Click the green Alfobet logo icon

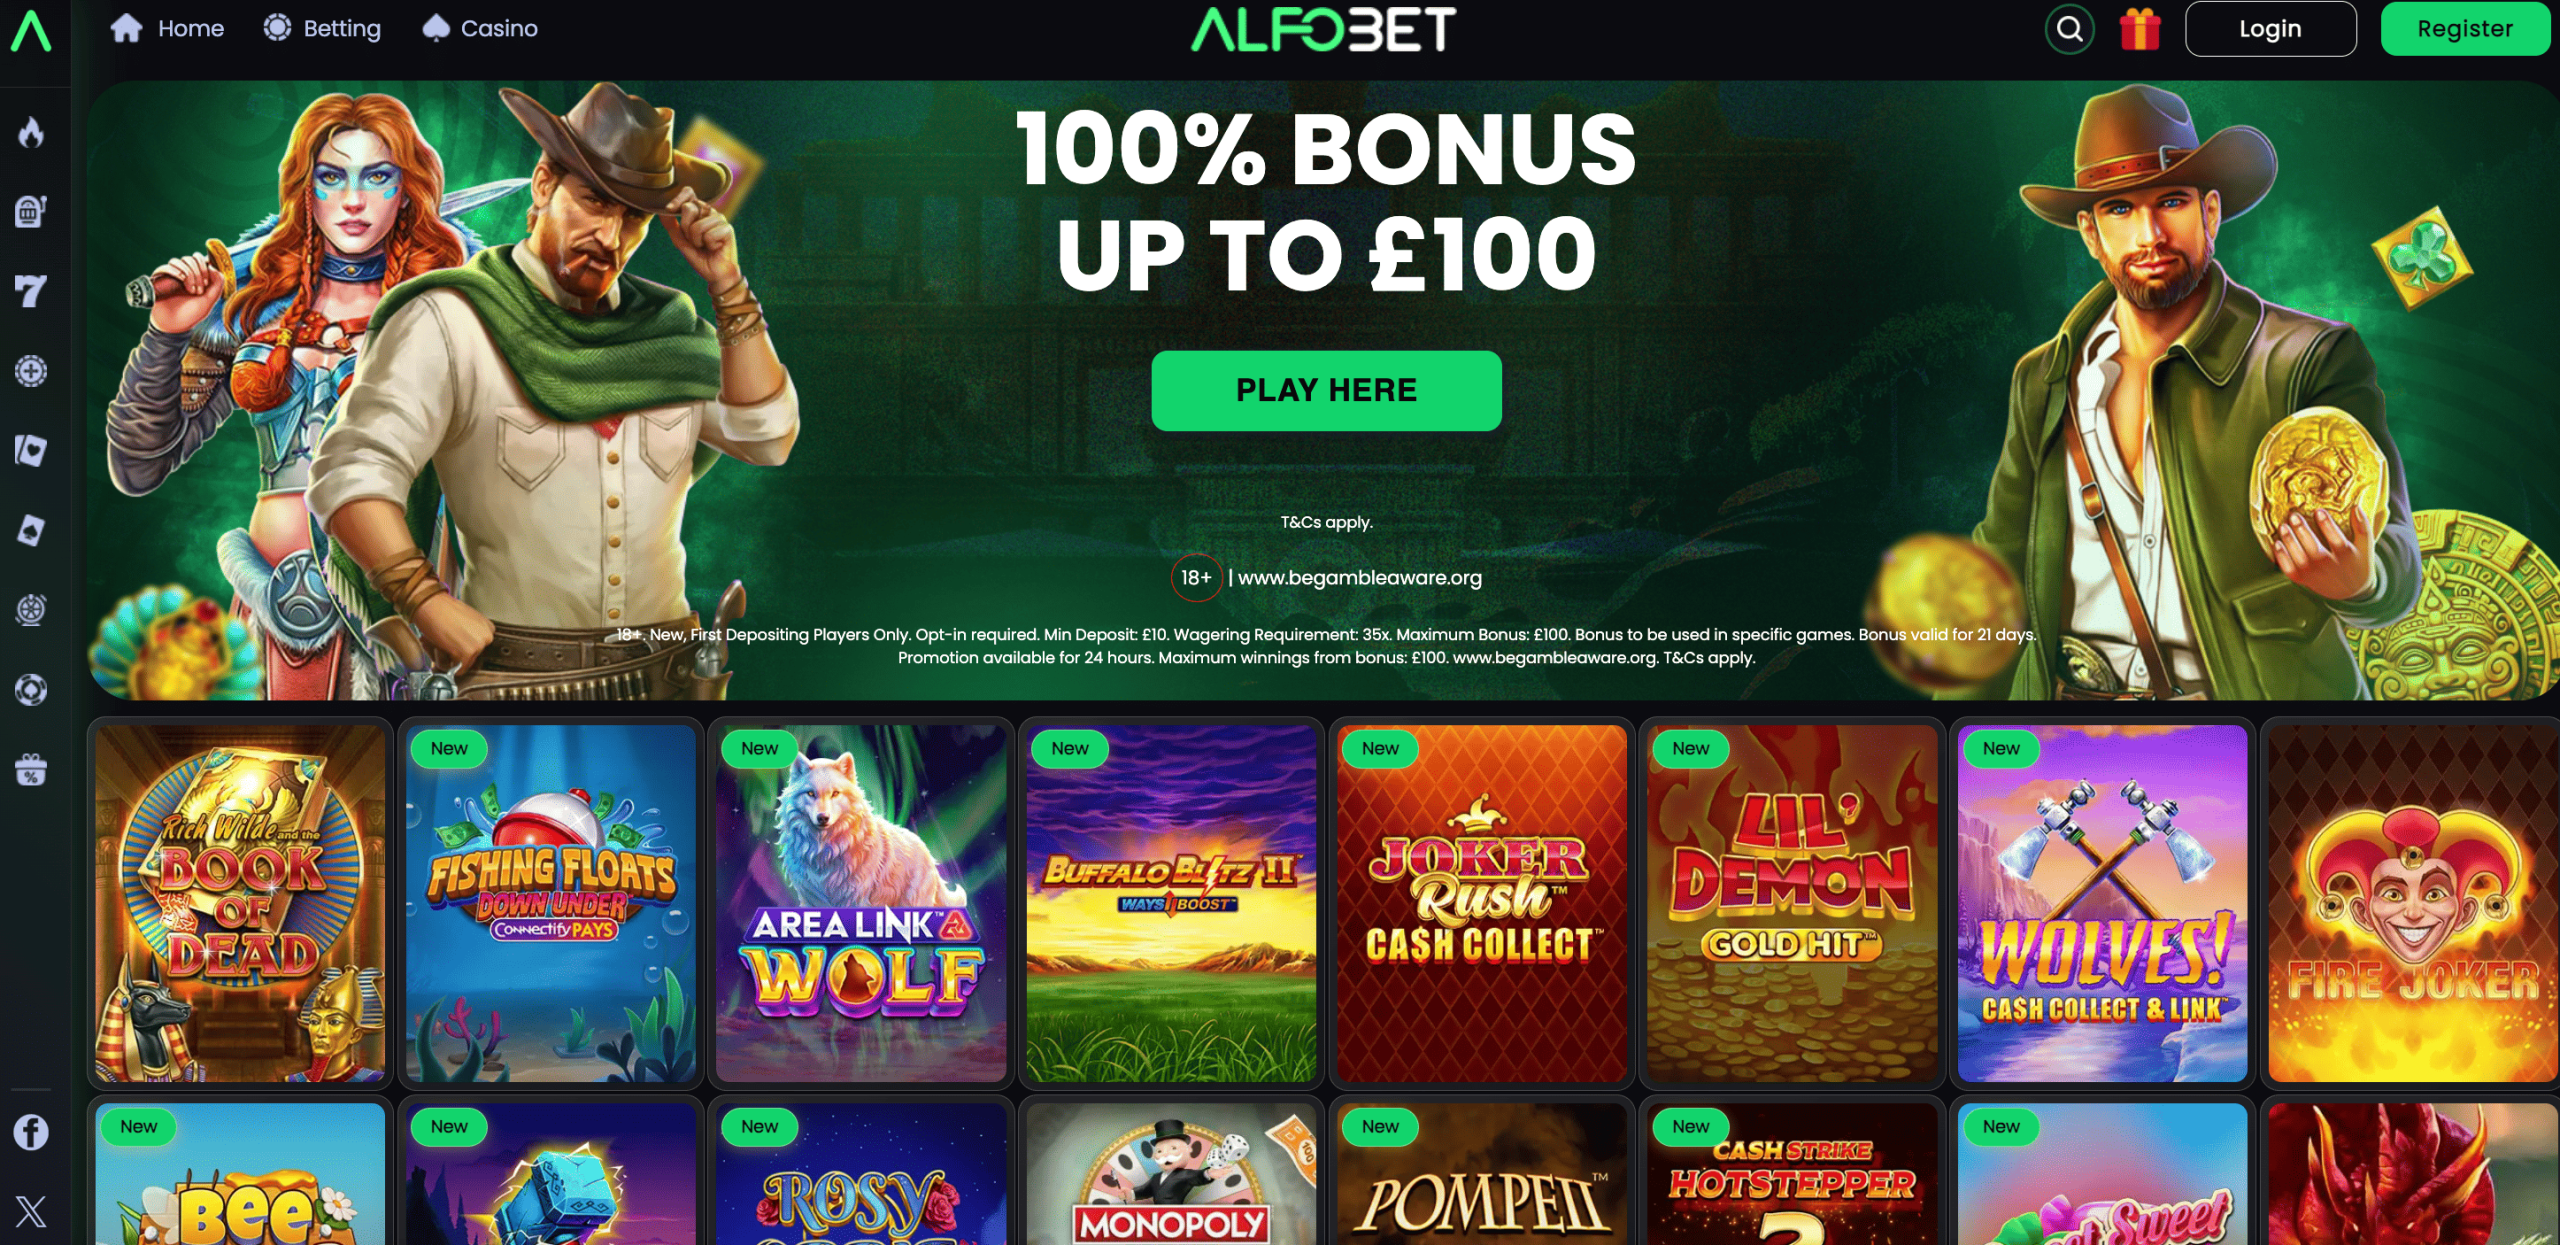point(31,30)
